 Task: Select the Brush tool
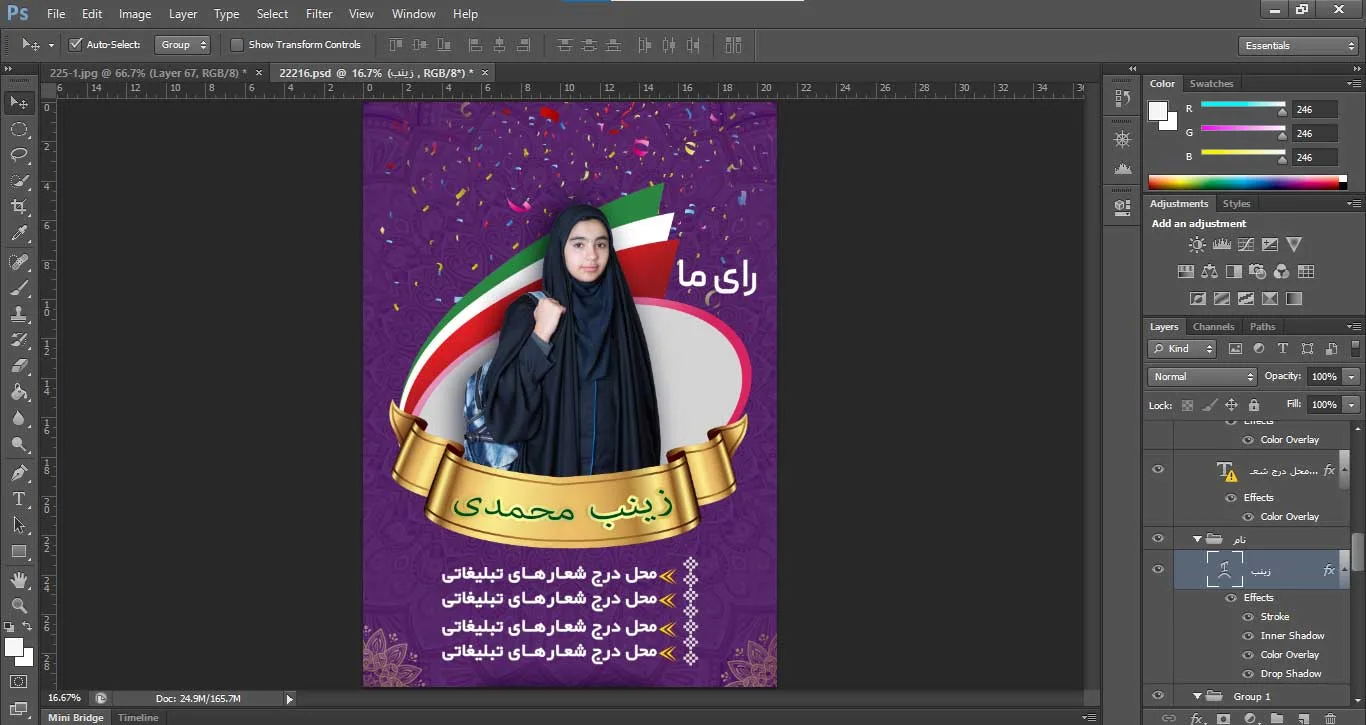point(19,288)
